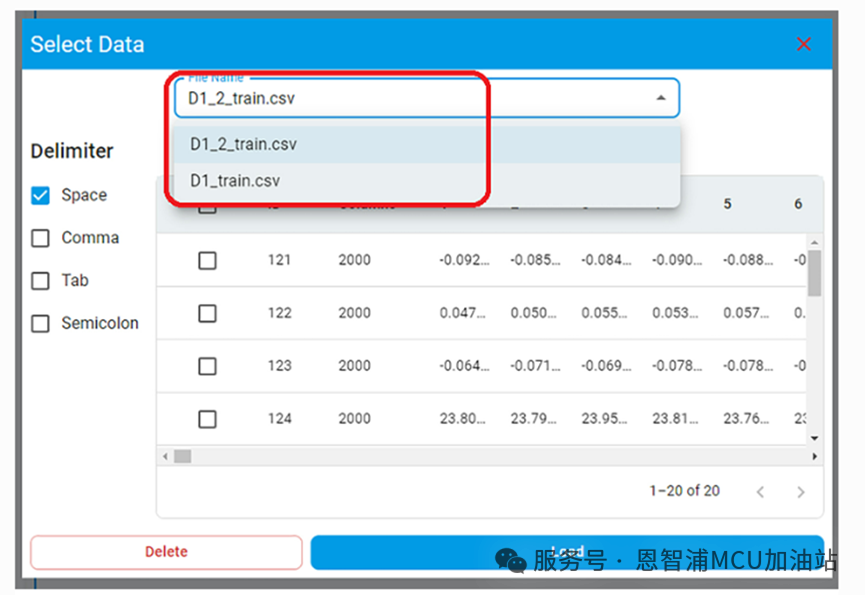This screenshot has width=865, height=595.
Task: Click the 23.95... cell
Action: point(604,419)
